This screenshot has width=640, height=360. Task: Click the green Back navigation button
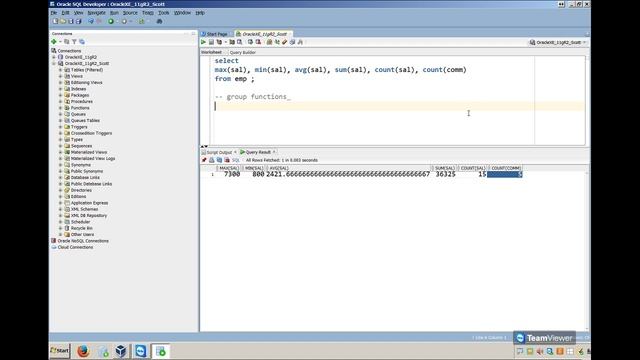click(111, 21)
